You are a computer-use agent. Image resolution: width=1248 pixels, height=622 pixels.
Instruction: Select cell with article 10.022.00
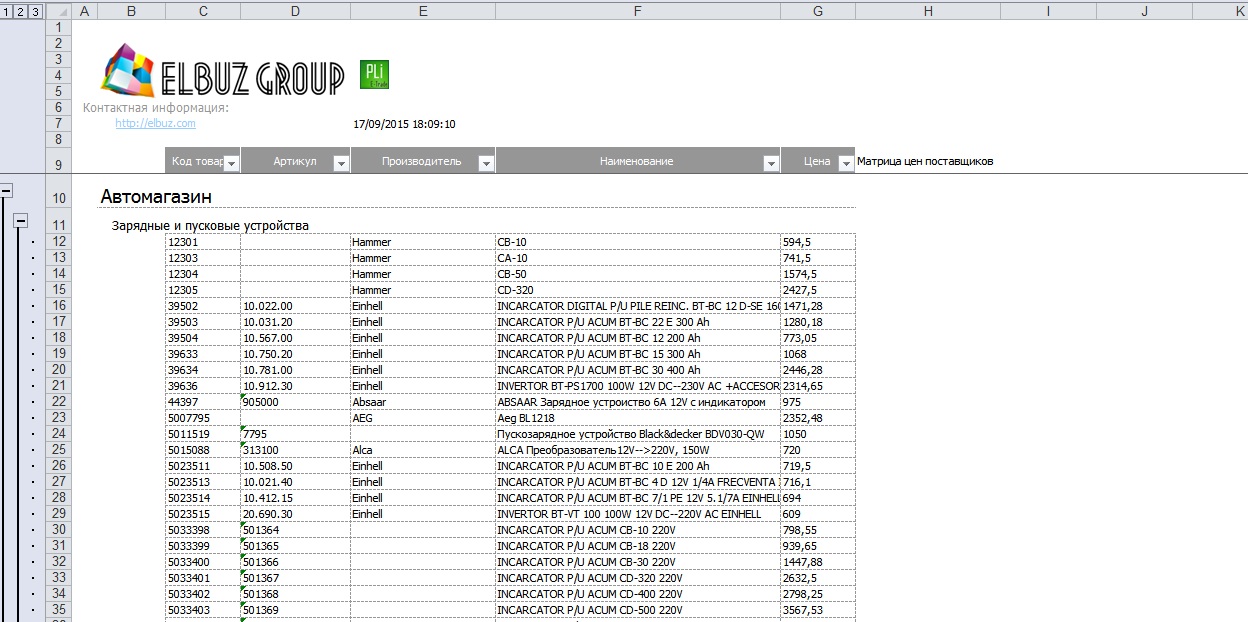pos(295,306)
